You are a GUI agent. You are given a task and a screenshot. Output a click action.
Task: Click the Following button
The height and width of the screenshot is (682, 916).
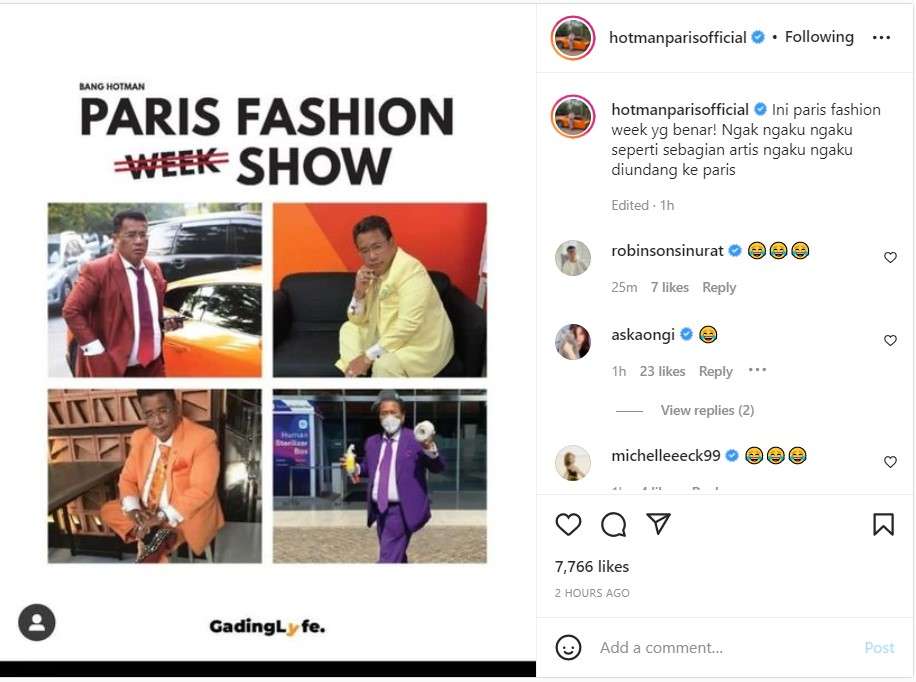[819, 37]
